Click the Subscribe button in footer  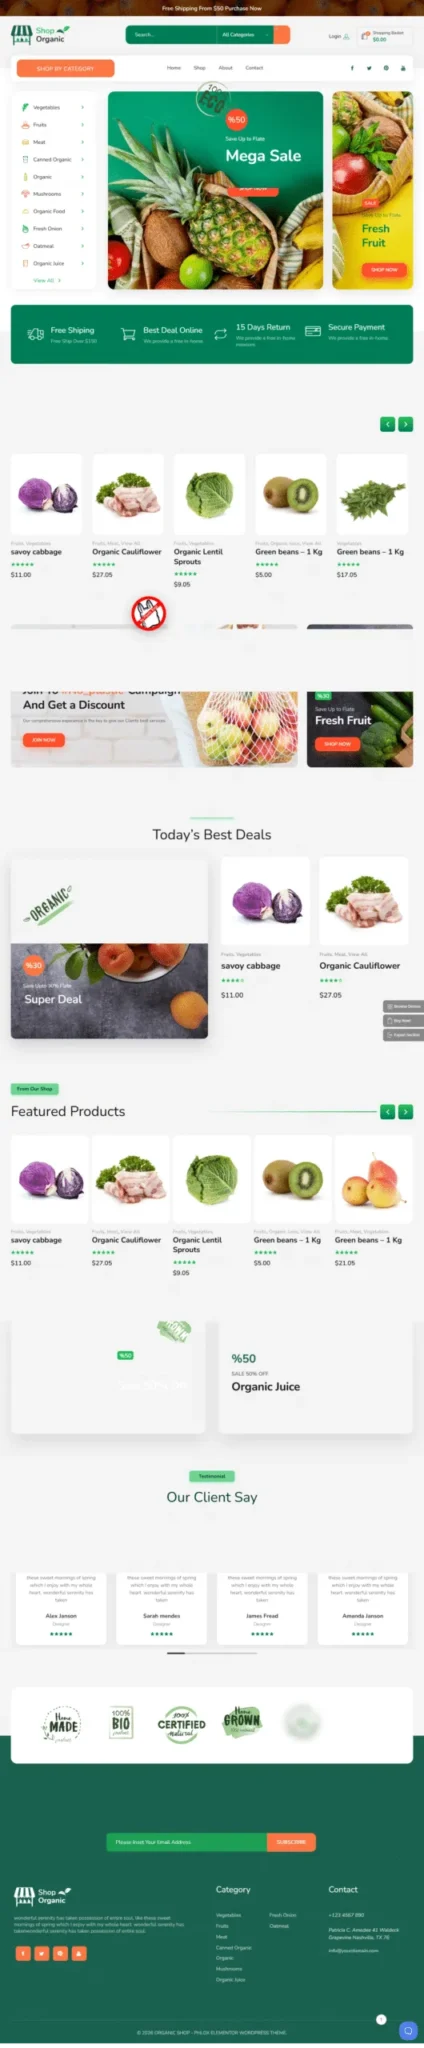pyautogui.click(x=291, y=1841)
